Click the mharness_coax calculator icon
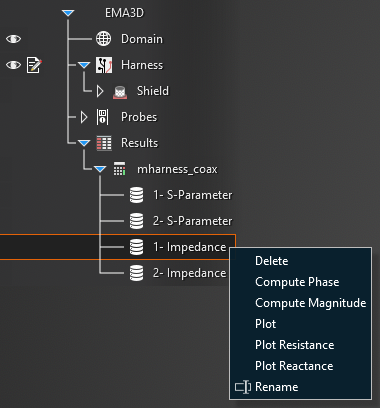The height and width of the screenshot is (408, 380). click(119, 169)
